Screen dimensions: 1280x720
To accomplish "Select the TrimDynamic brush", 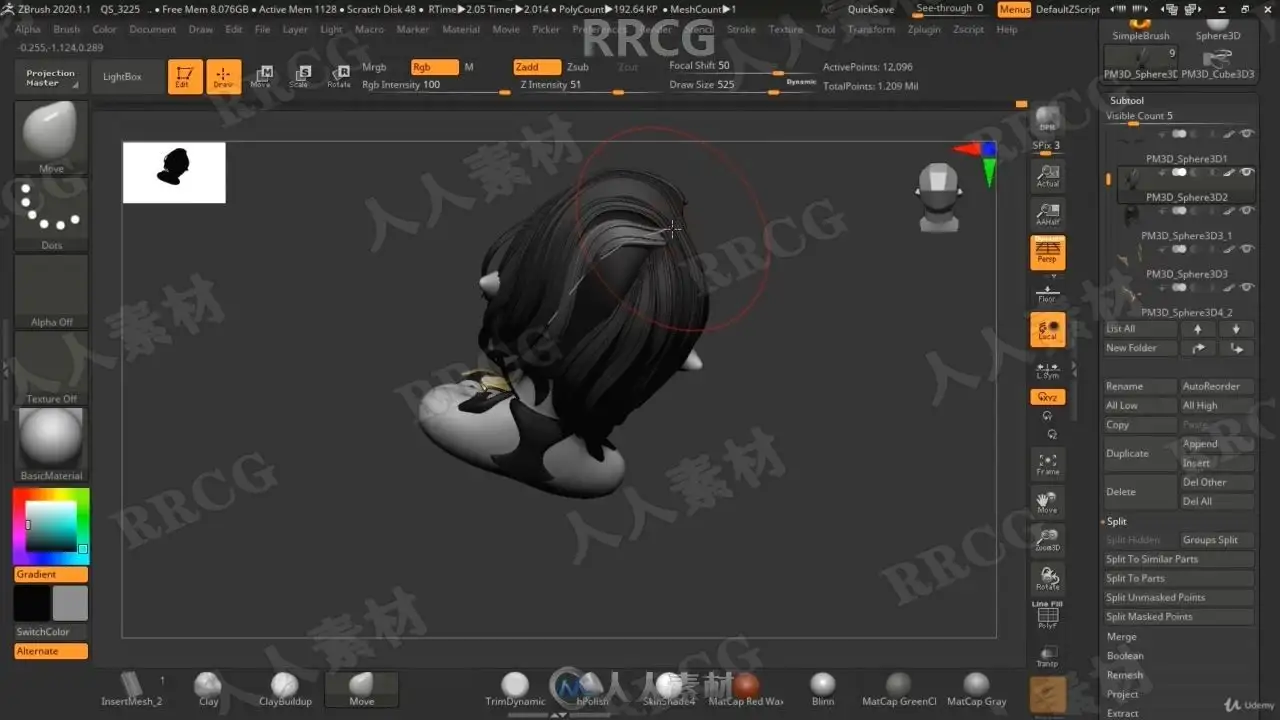I will coord(515,689).
